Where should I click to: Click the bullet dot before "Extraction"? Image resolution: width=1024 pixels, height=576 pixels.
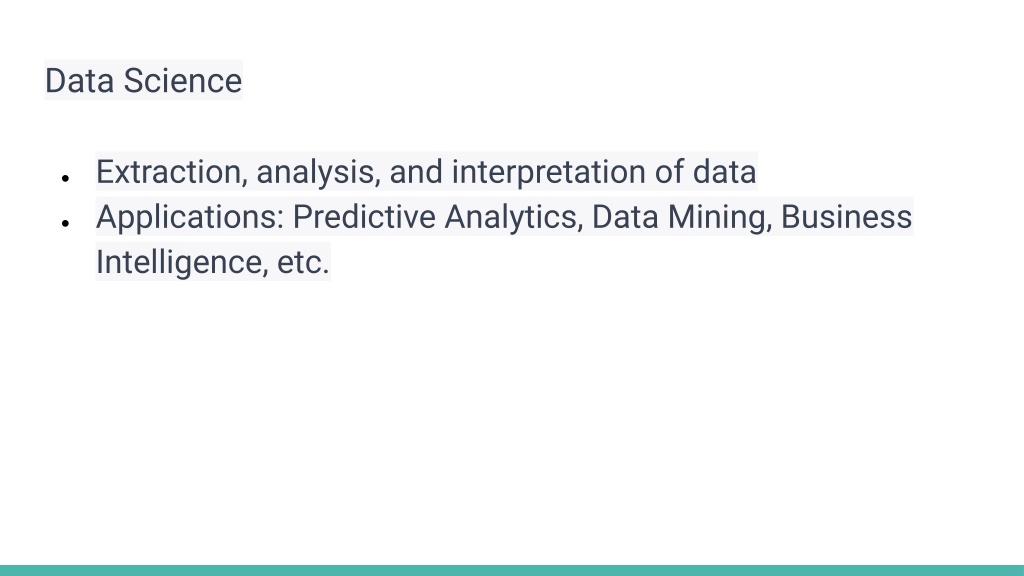[65, 178]
